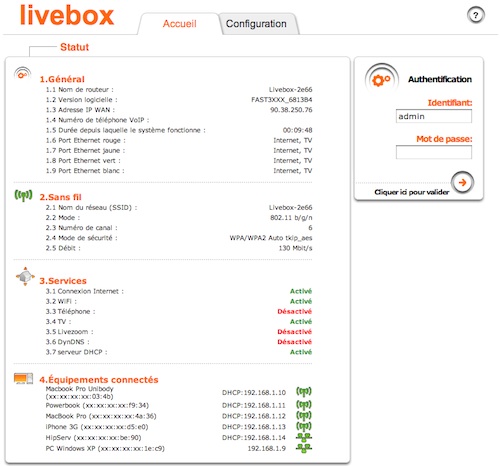Screen dimensions: 500x466
Task: Focus the Identifiant input field
Action: click(x=434, y=116)
